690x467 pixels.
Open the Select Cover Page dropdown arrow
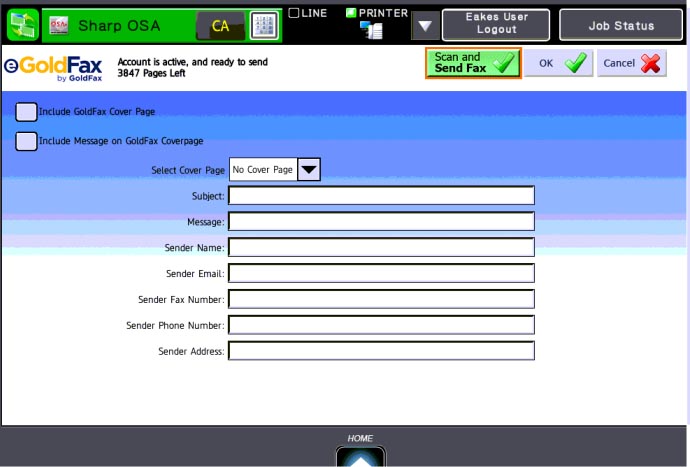(x=309, y=169)
